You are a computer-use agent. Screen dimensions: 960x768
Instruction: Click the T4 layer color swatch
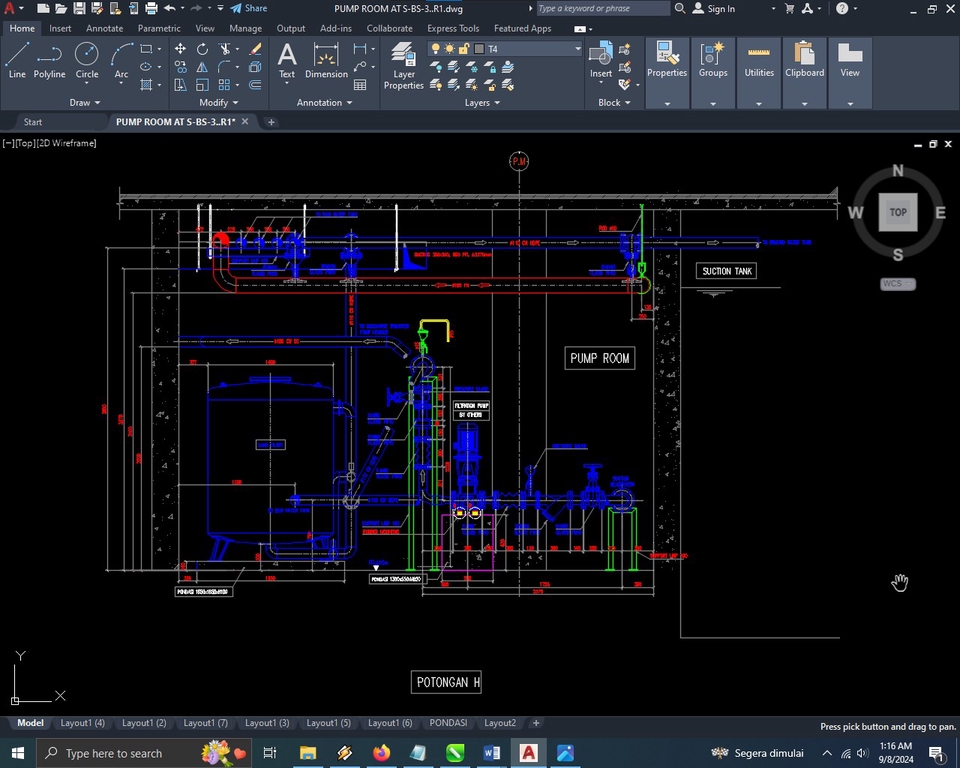point(479,48)
